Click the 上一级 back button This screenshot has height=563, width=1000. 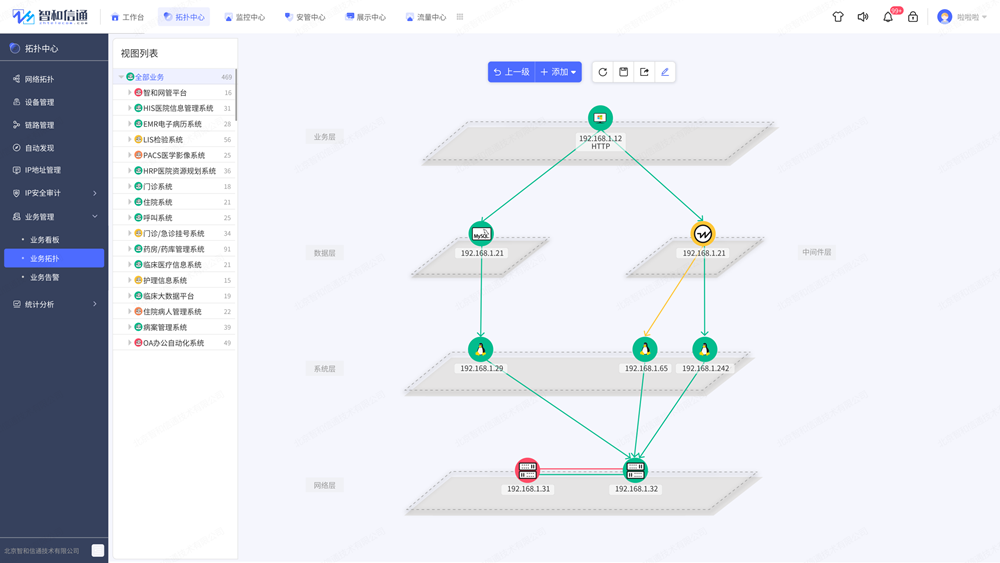(x=511, y=72)
